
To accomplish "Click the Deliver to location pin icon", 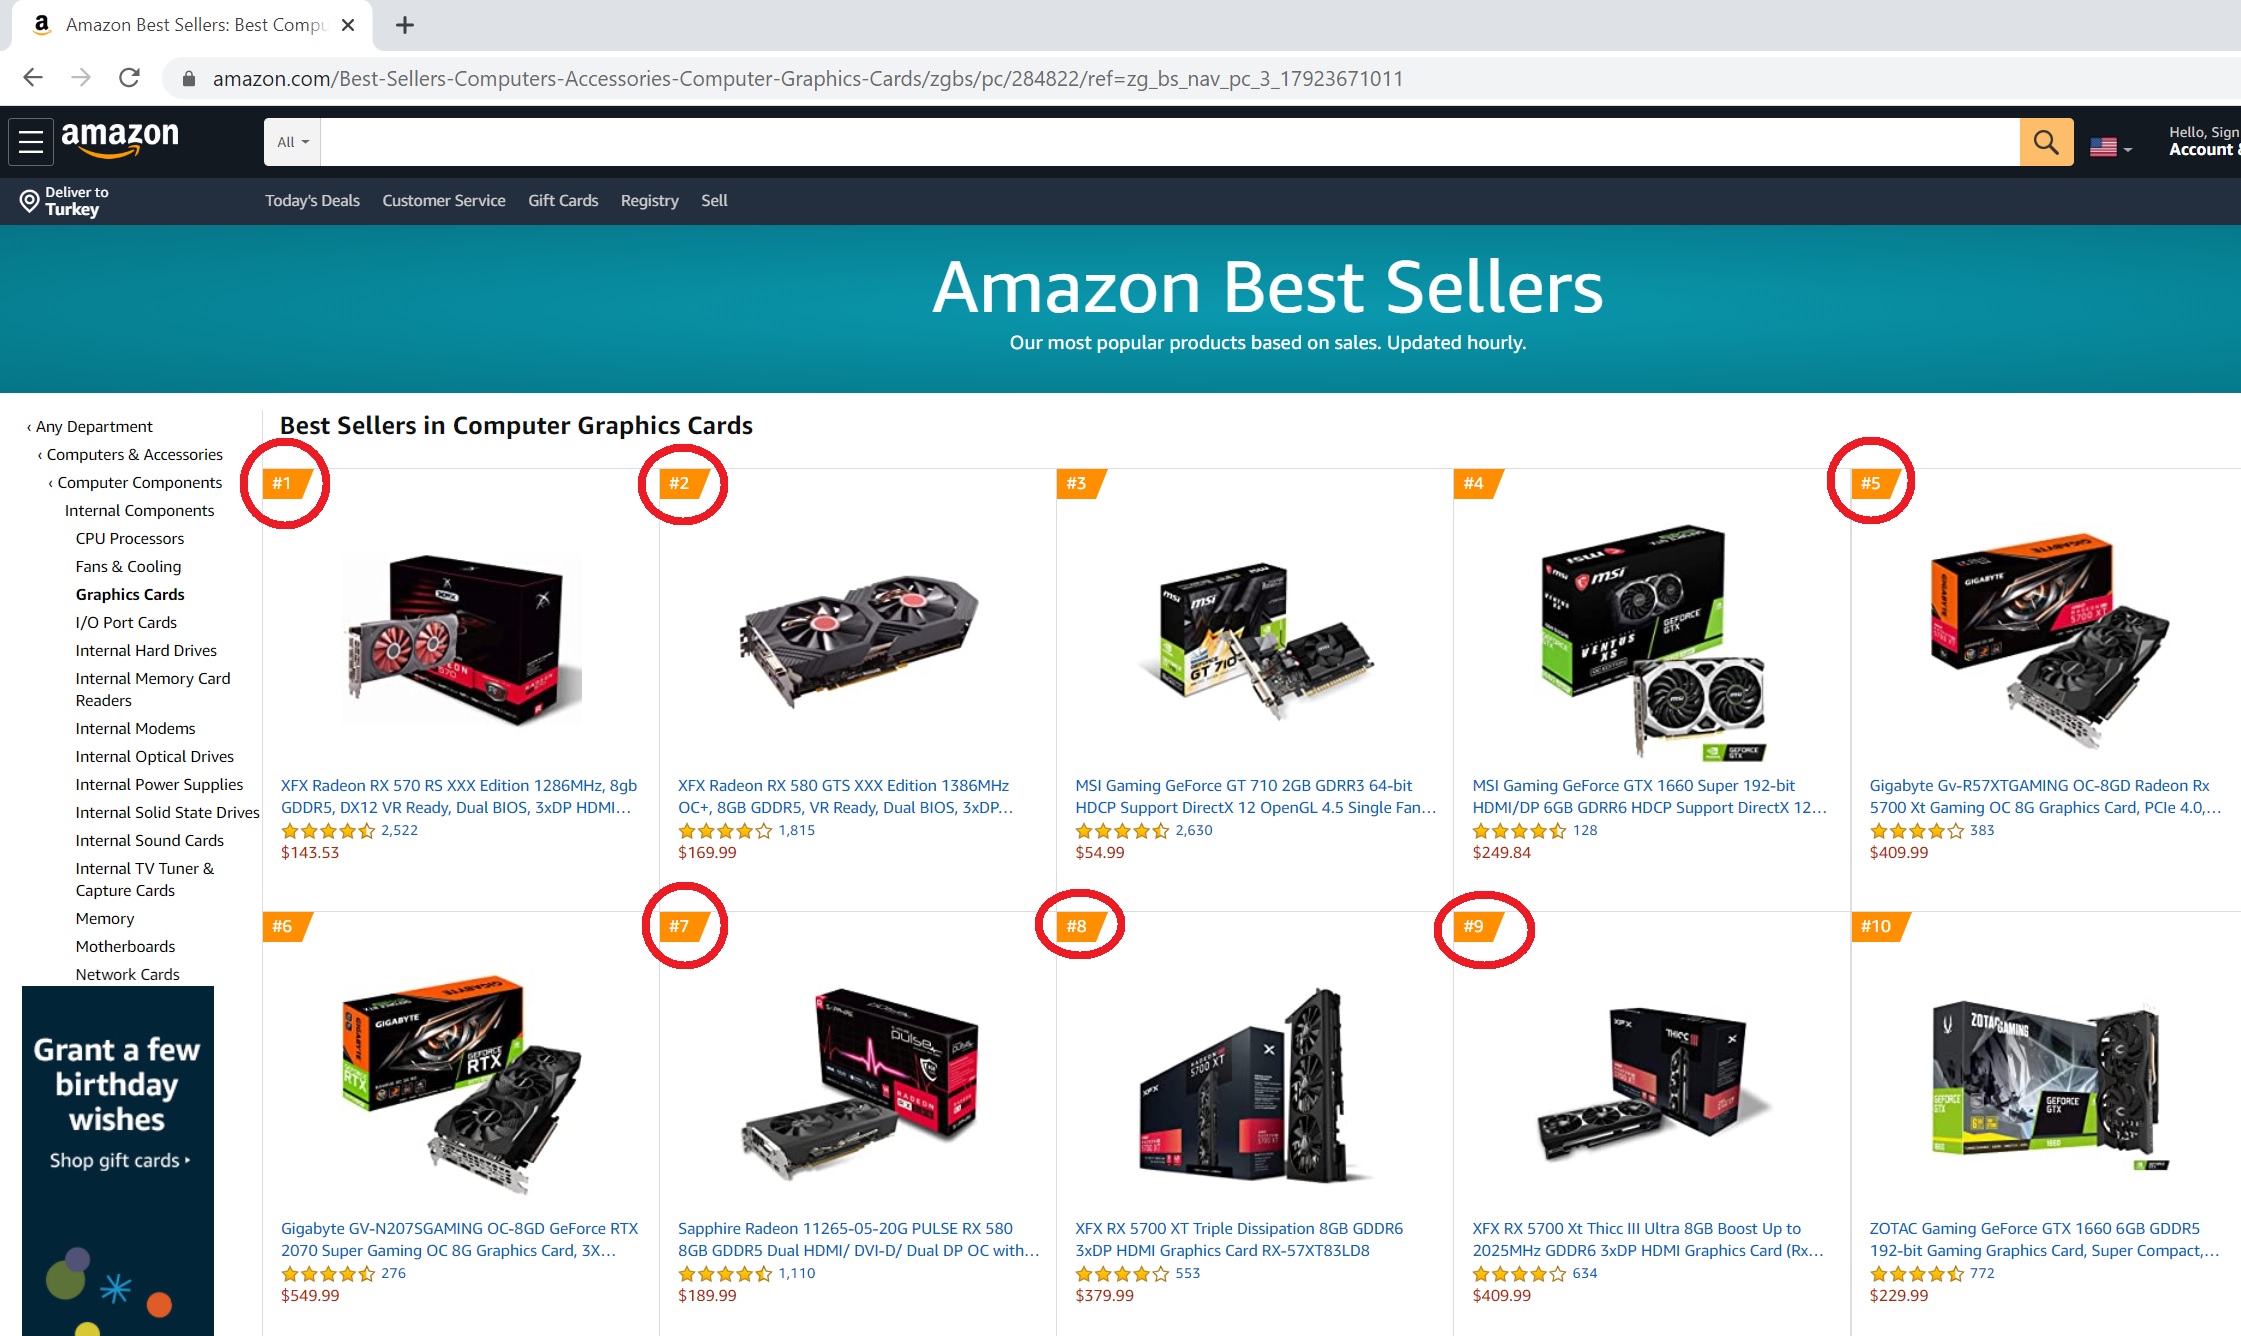I will [29, 201].
